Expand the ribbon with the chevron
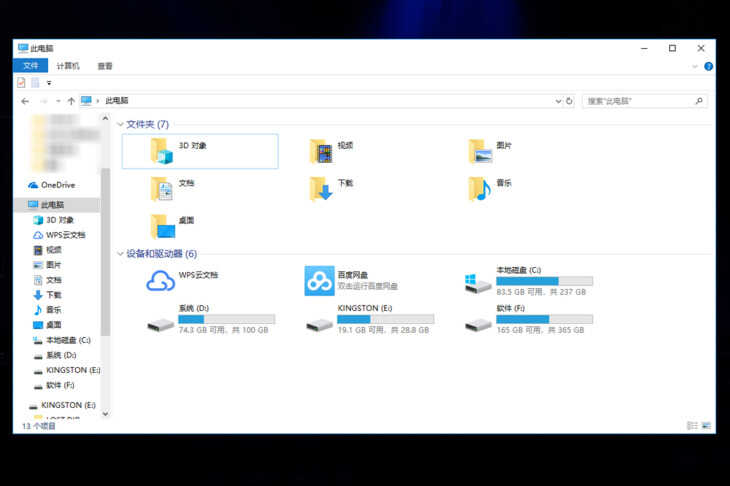This screenshot has height=486, width=730. point(695,66)
